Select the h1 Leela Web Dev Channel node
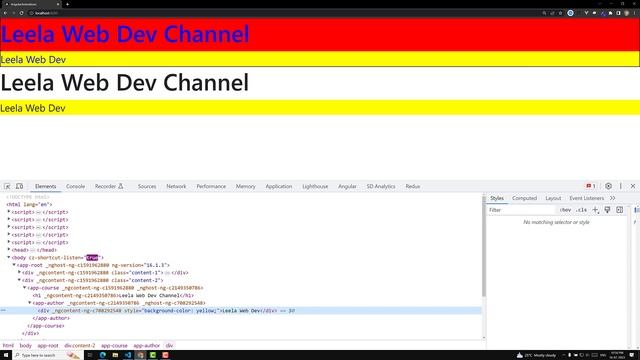Image resolution: width=640 pixels, height=360 pixels. point(113,295)
